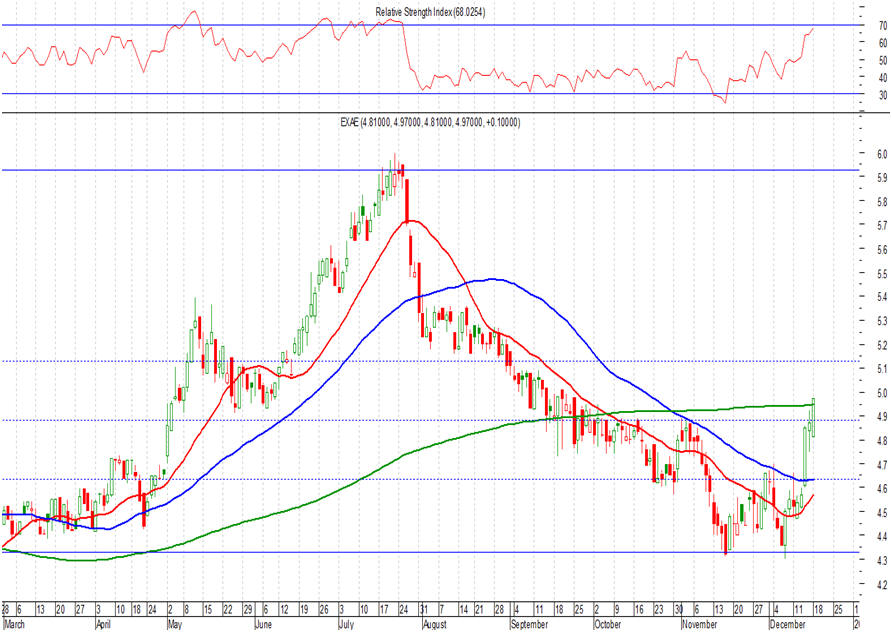The width and height of the screenshot is (892, 632).
Task: Select the March month label
Action: (x=14, y=624)
